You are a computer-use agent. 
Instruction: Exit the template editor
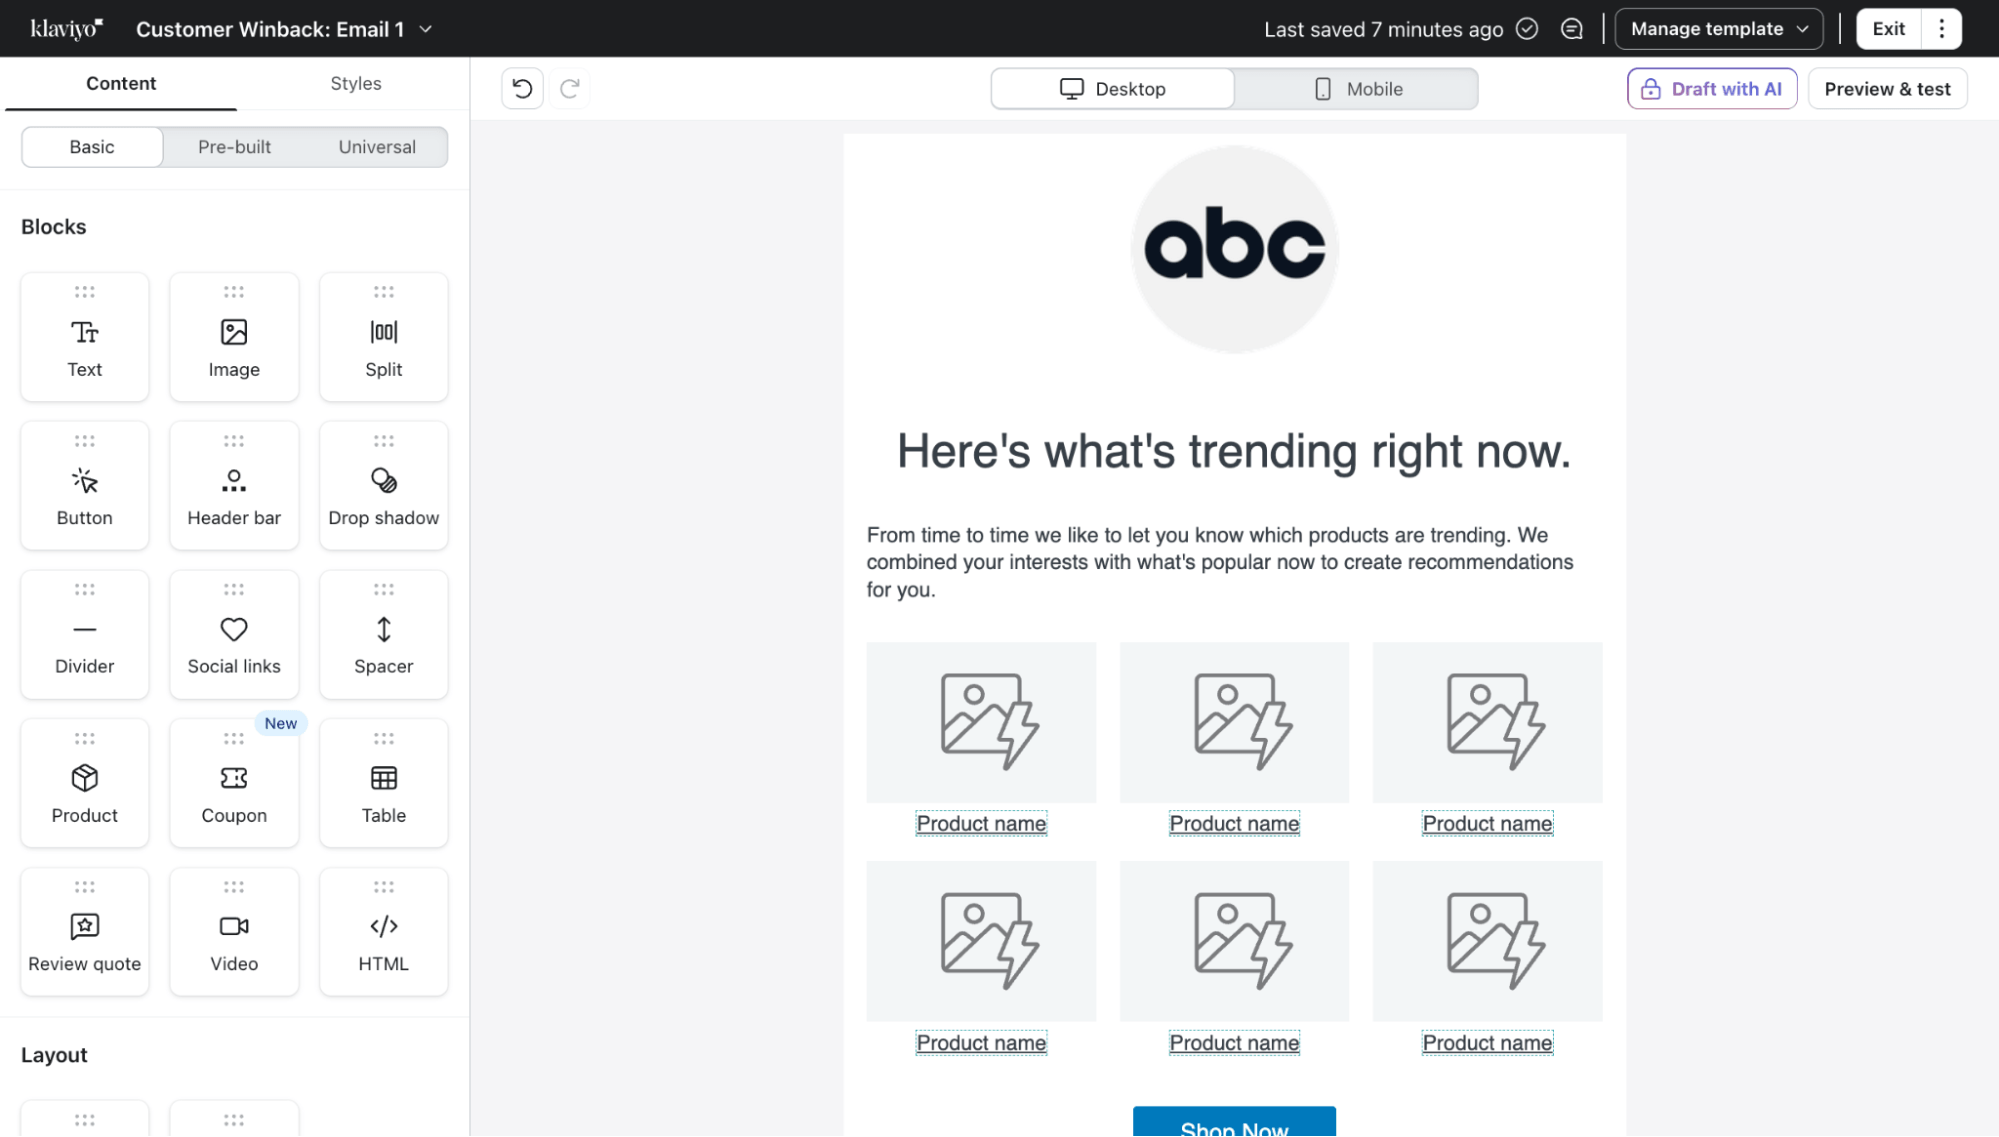point(1889,29)
